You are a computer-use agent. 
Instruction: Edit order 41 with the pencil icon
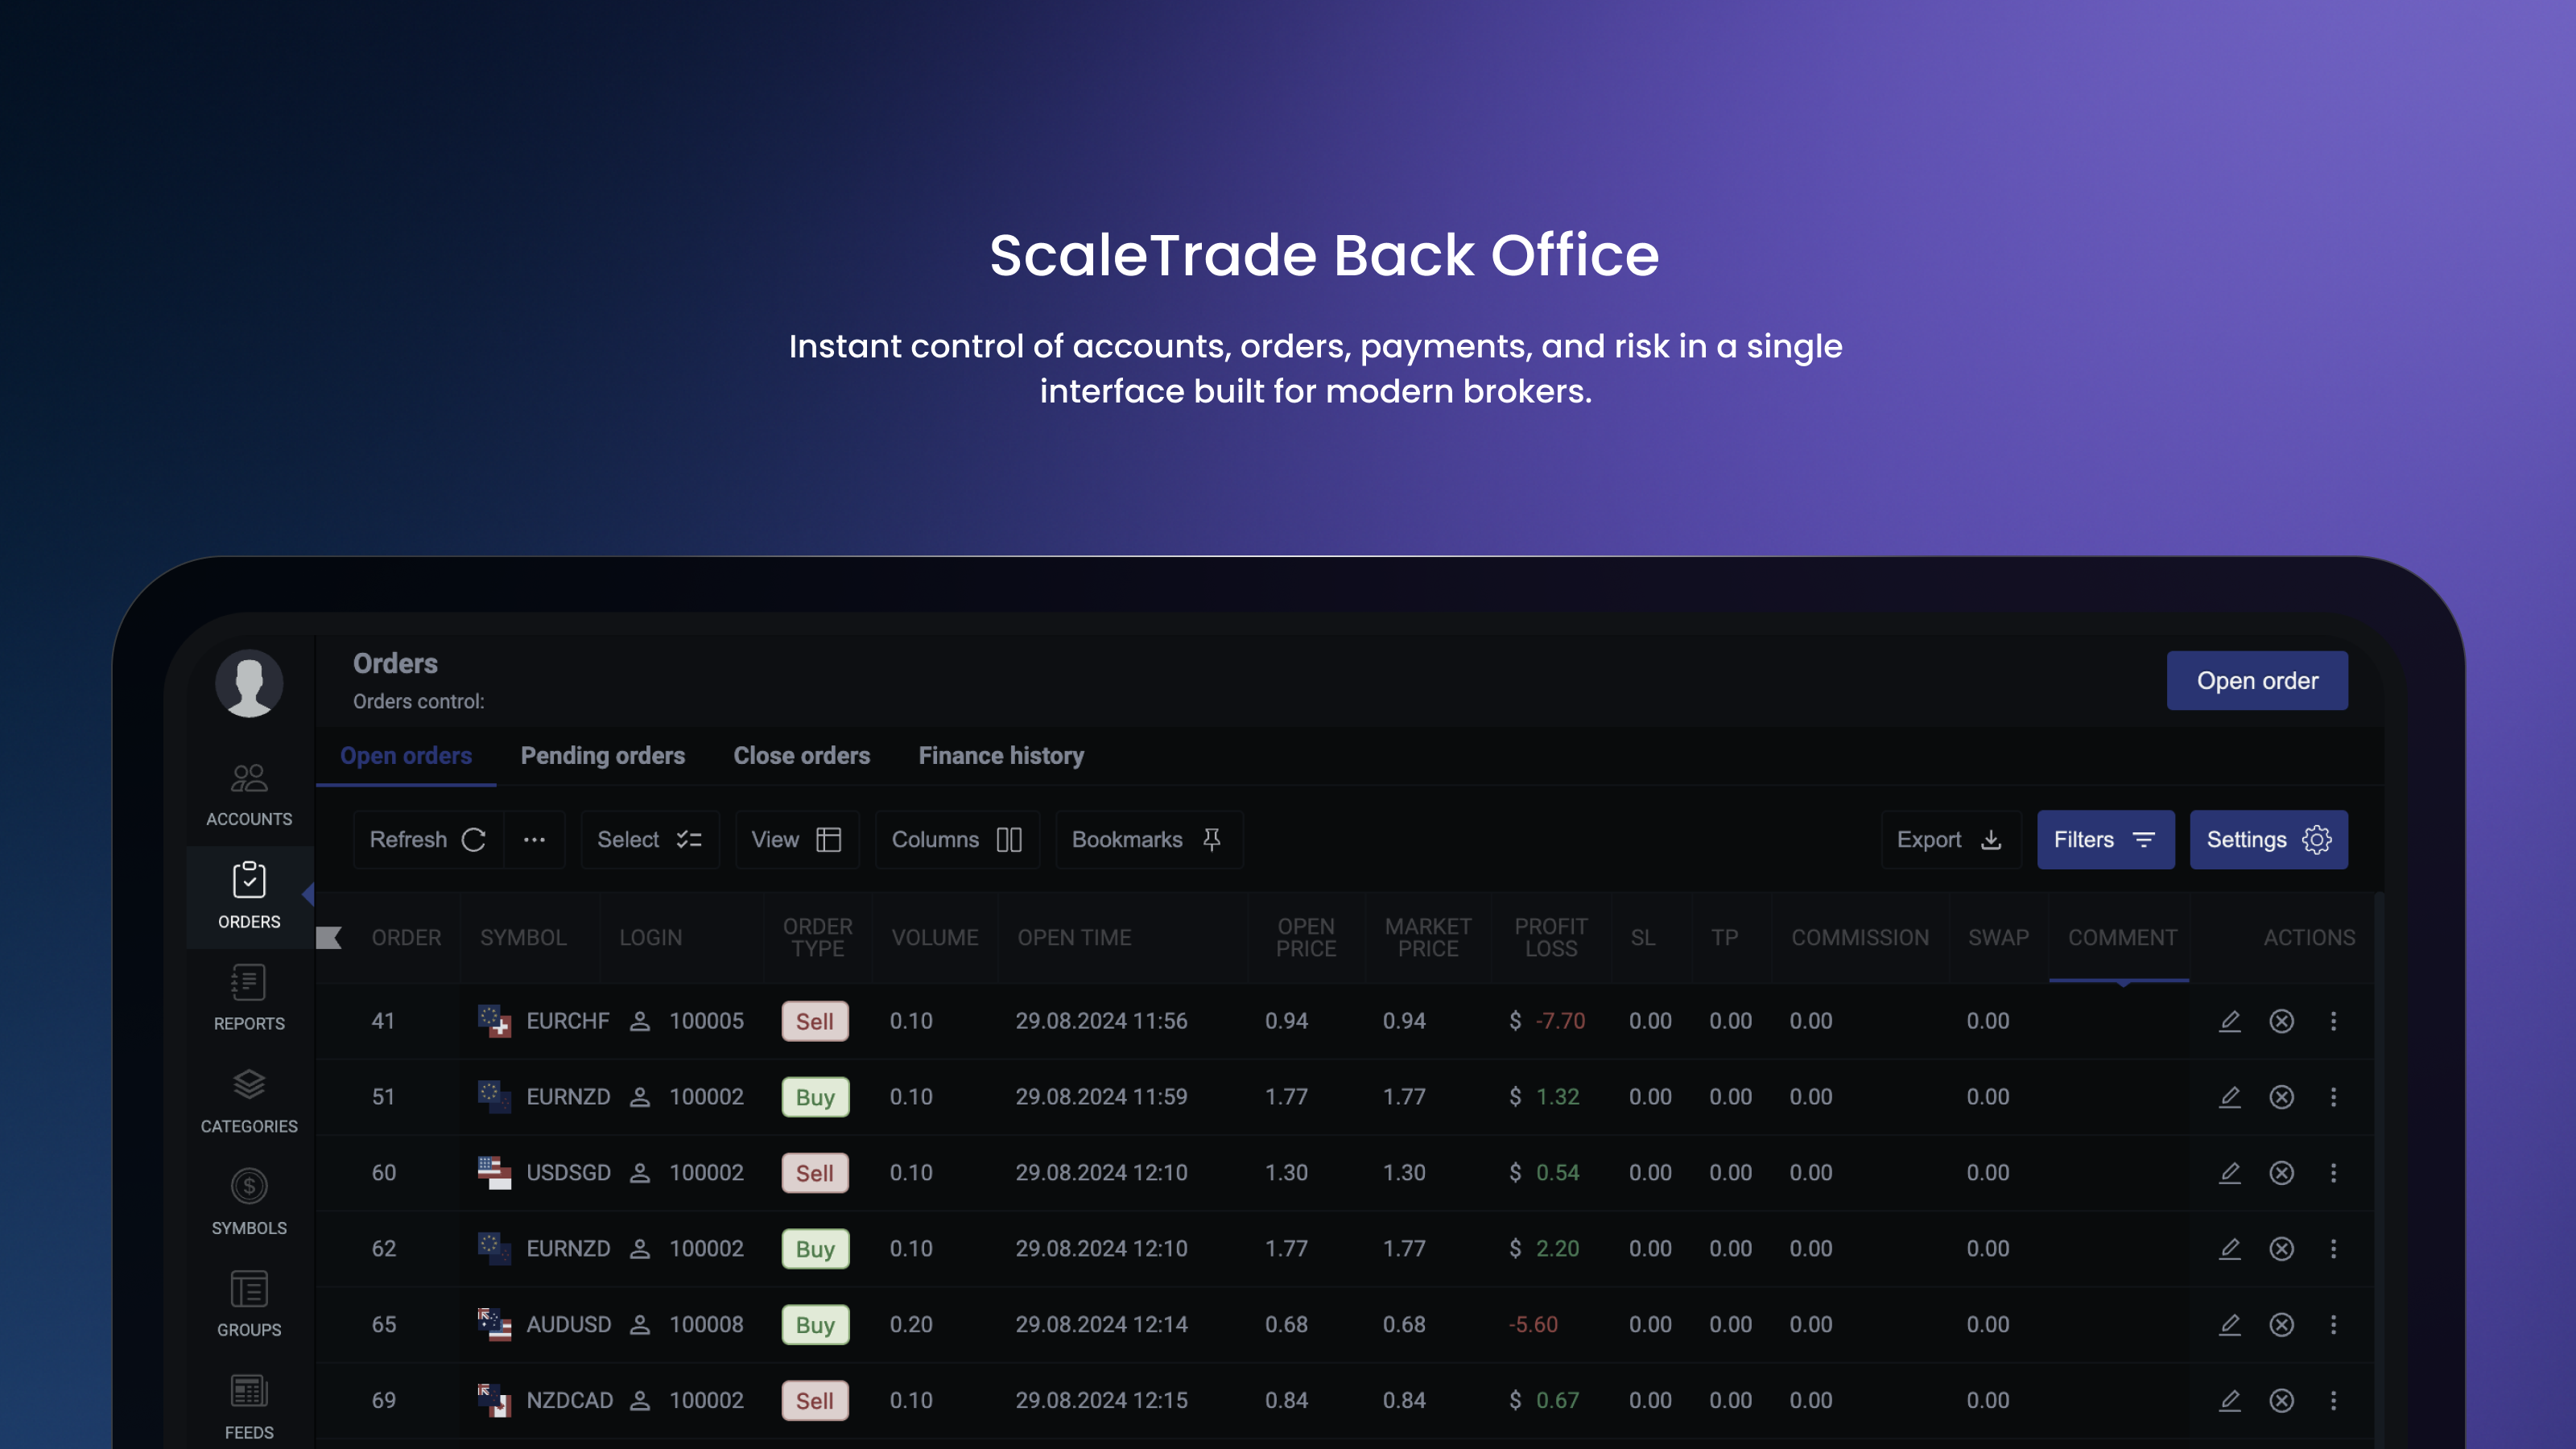[x=2230, y=1021]
